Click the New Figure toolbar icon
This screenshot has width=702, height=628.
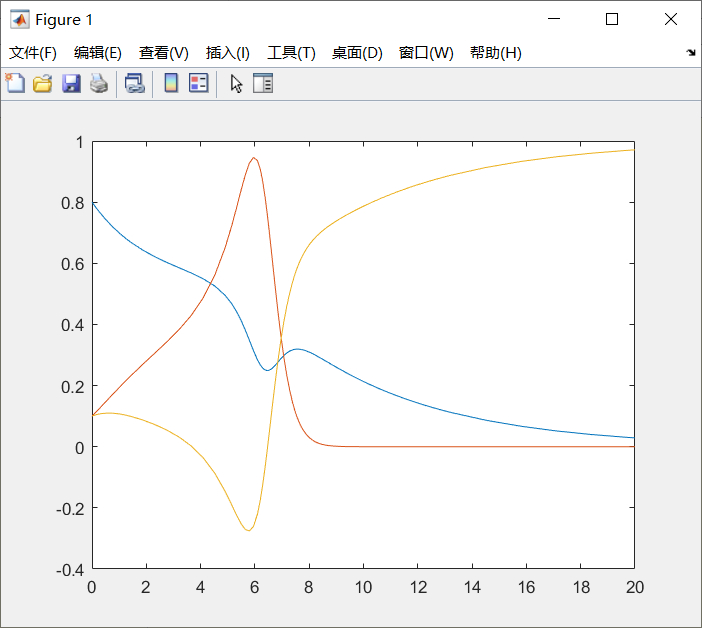click(x=16, y=84)
